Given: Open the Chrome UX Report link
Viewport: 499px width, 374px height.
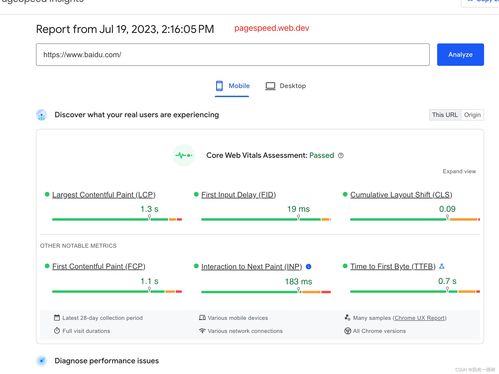Looking at the screenshot, I should click(420, 318).
